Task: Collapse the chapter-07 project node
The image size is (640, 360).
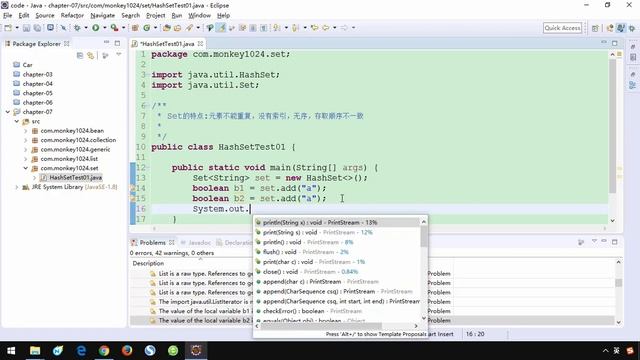Action: click(8, 112)
